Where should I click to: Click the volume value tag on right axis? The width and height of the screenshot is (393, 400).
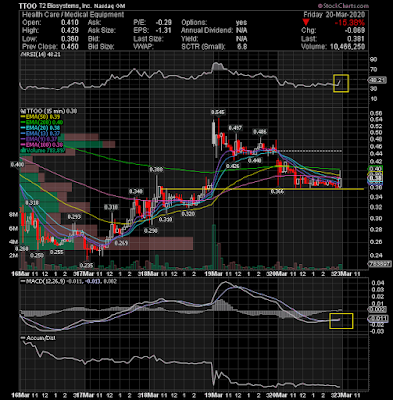click(379, 264)
